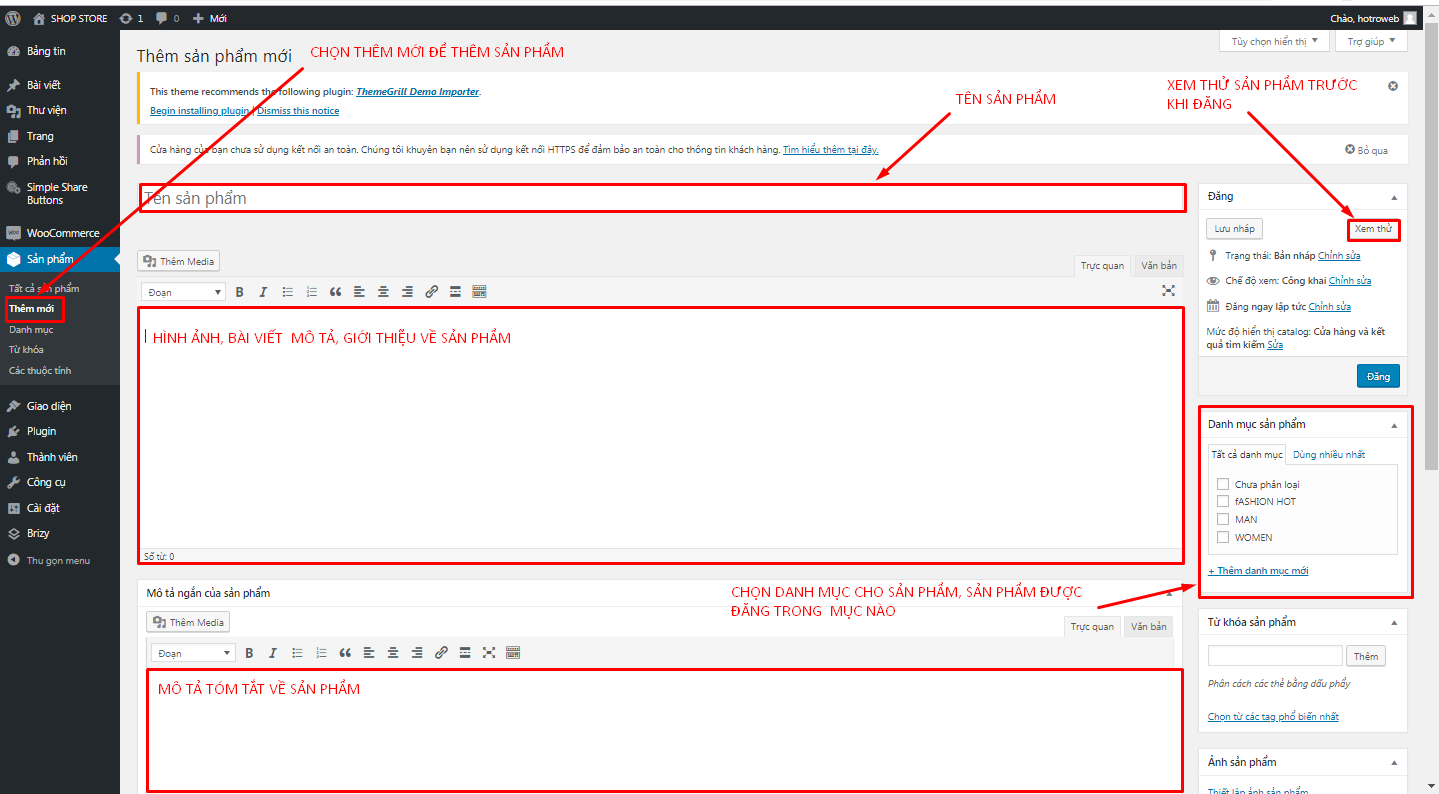1439x794 pixels.
Task: Check the Chưa phân loại category
Action: [1222, 484]
